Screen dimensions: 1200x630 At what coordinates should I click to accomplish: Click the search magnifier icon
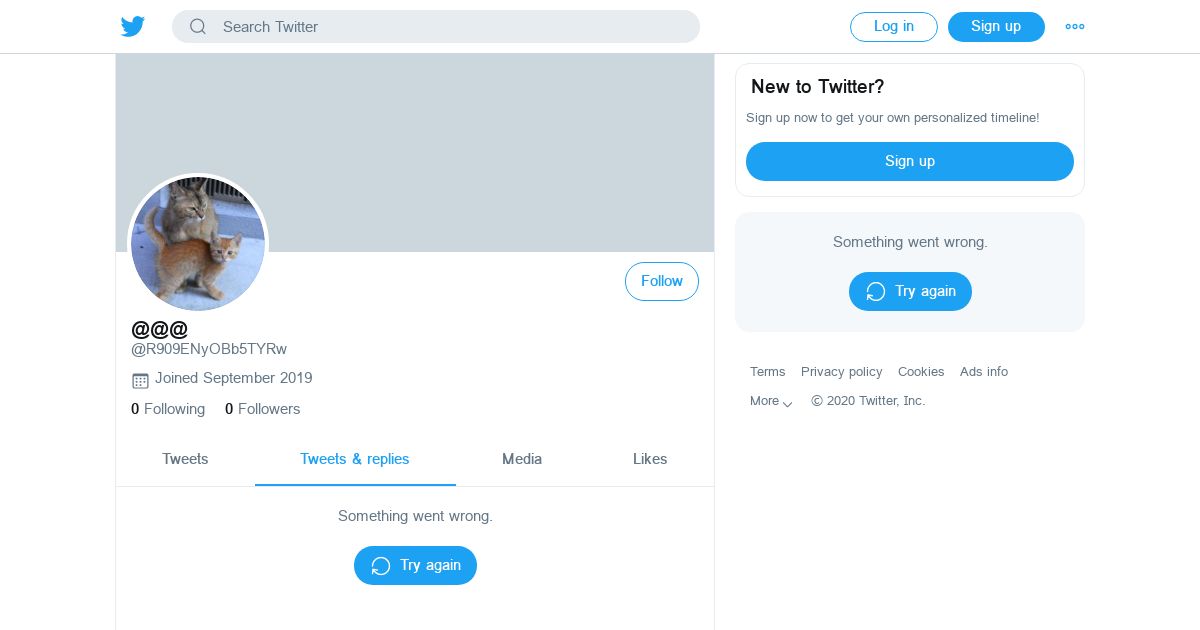[198, 27]
